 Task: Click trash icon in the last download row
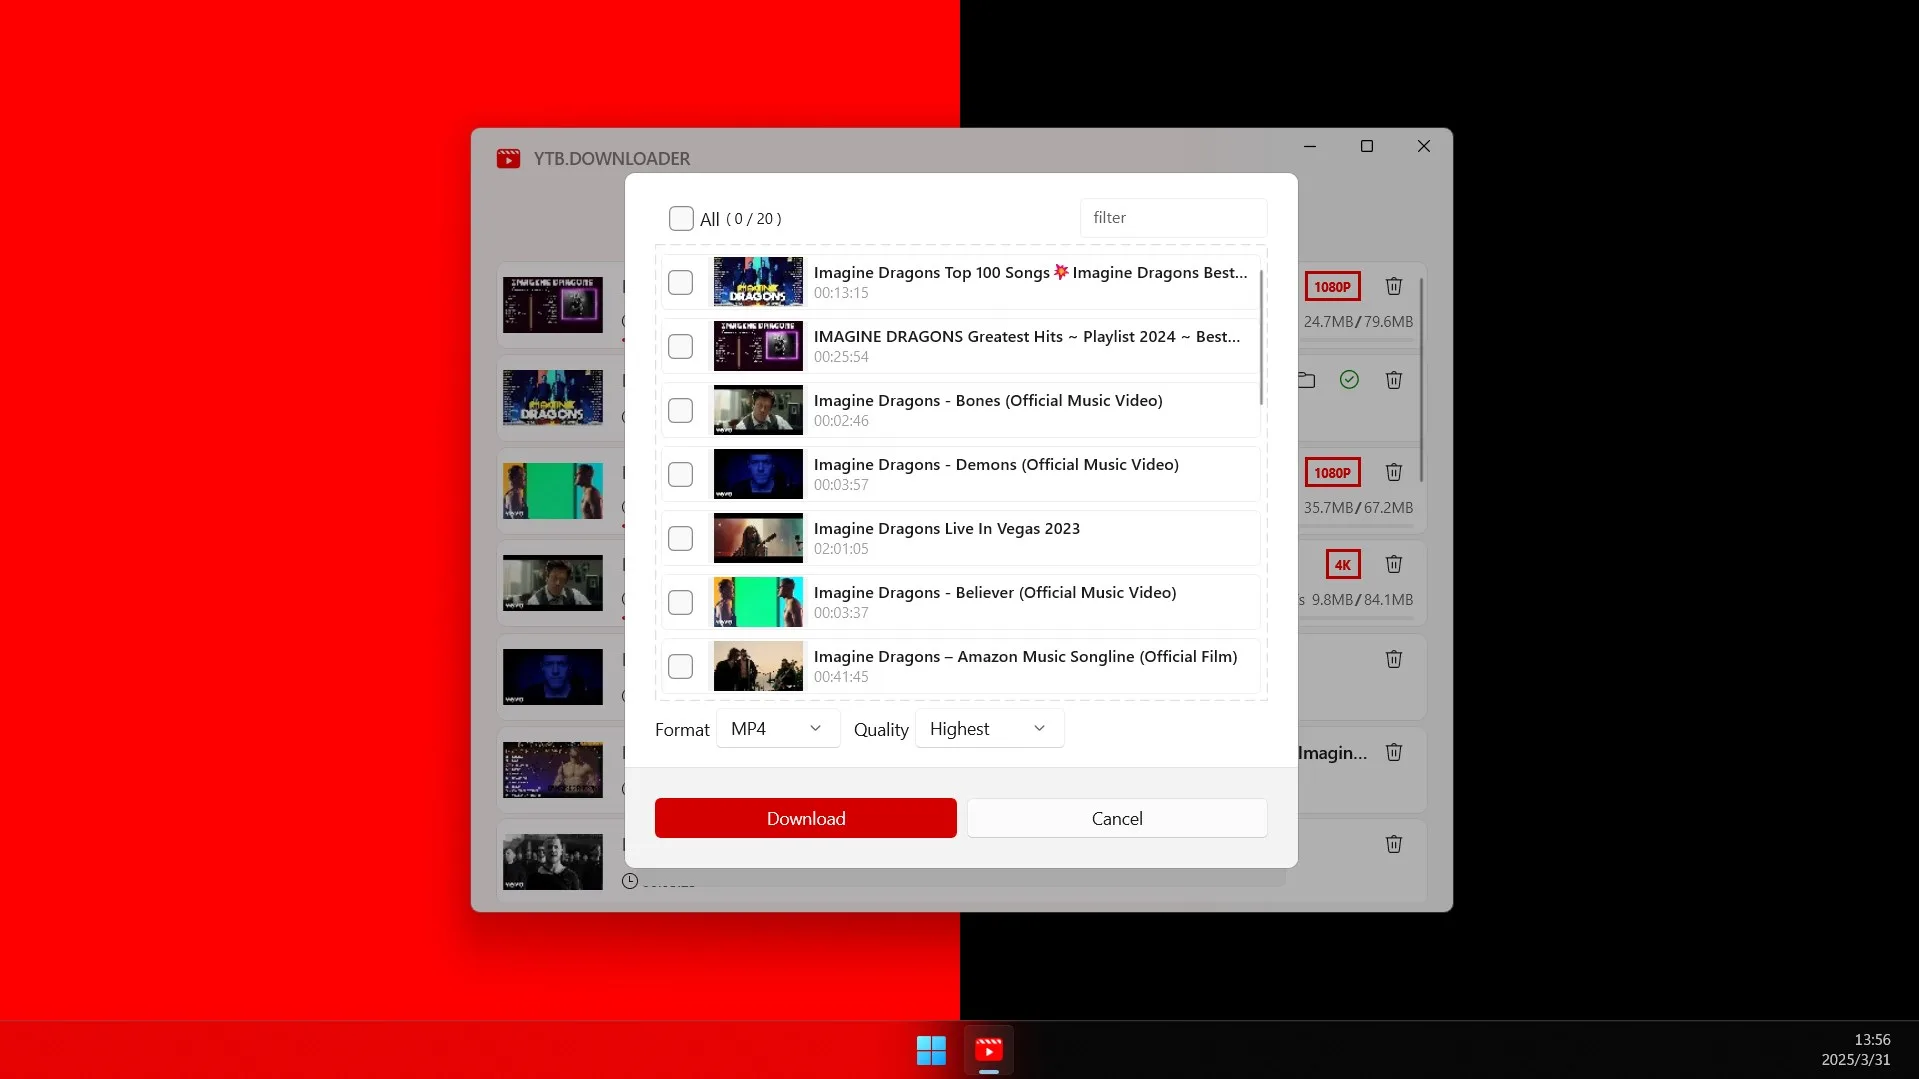point(1393,844)
